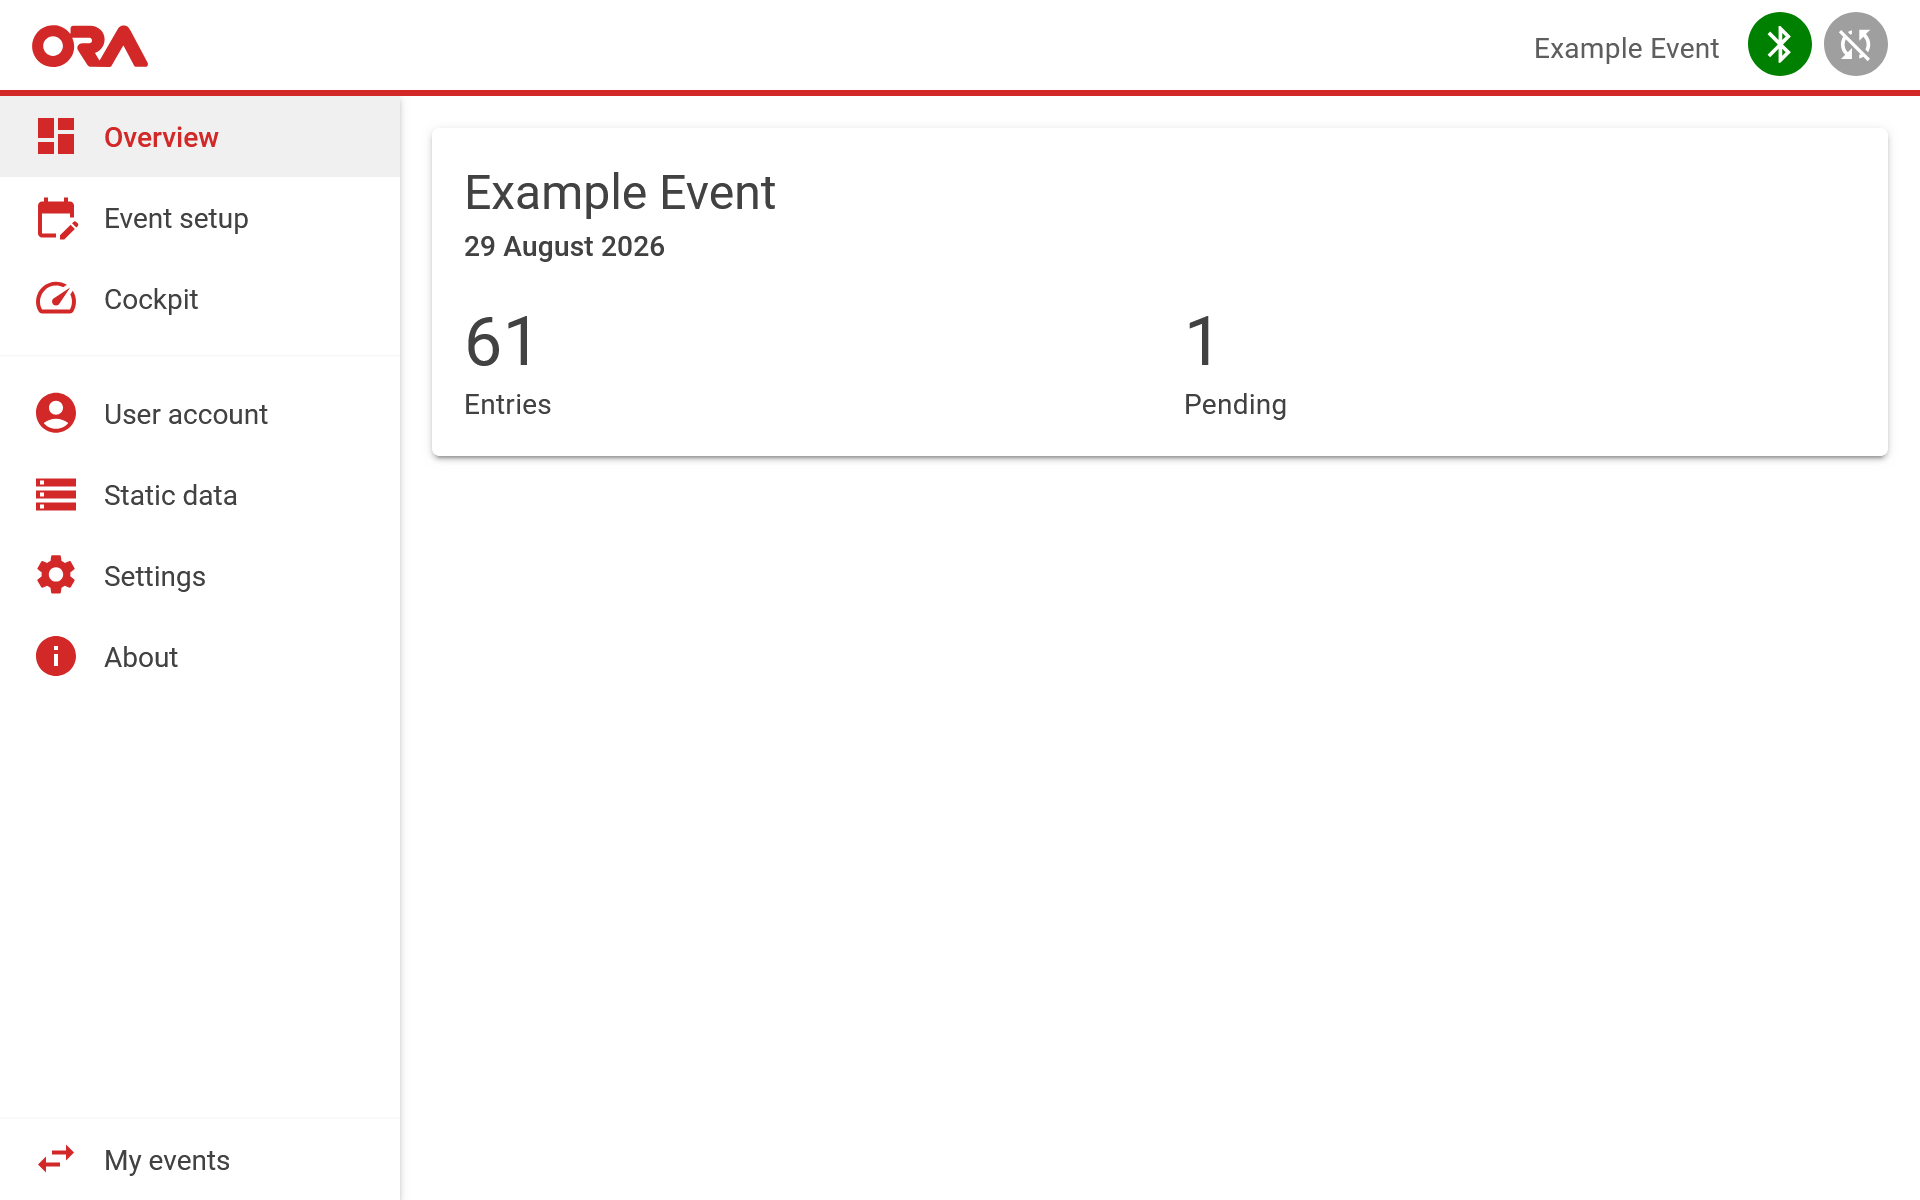Click the Overview dashboard icon
Screen dimensions: 1920x1200
click(x=56, y=136)
